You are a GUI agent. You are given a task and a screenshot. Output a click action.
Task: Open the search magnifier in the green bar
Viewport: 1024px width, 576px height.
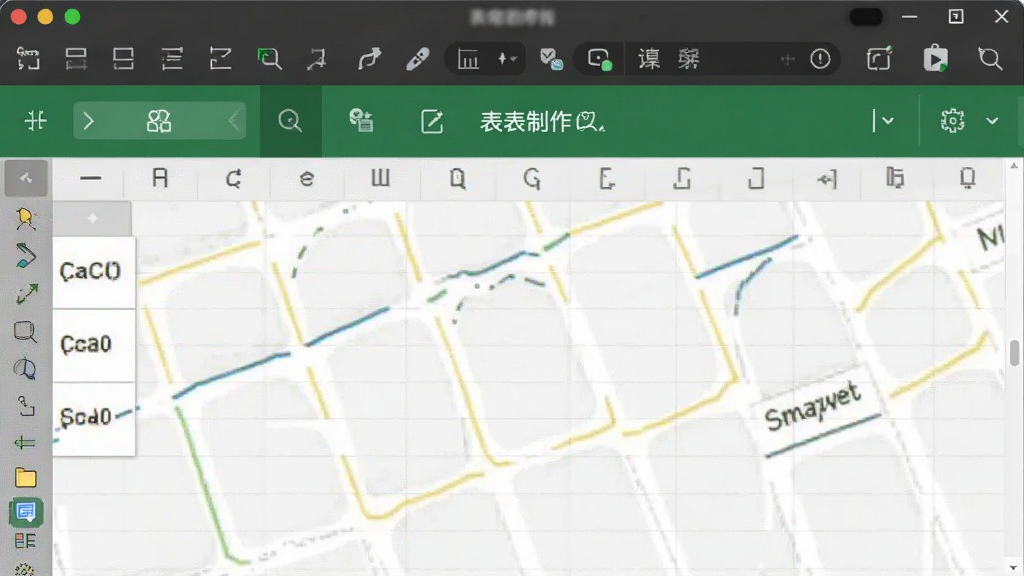[x=290, y=121]
